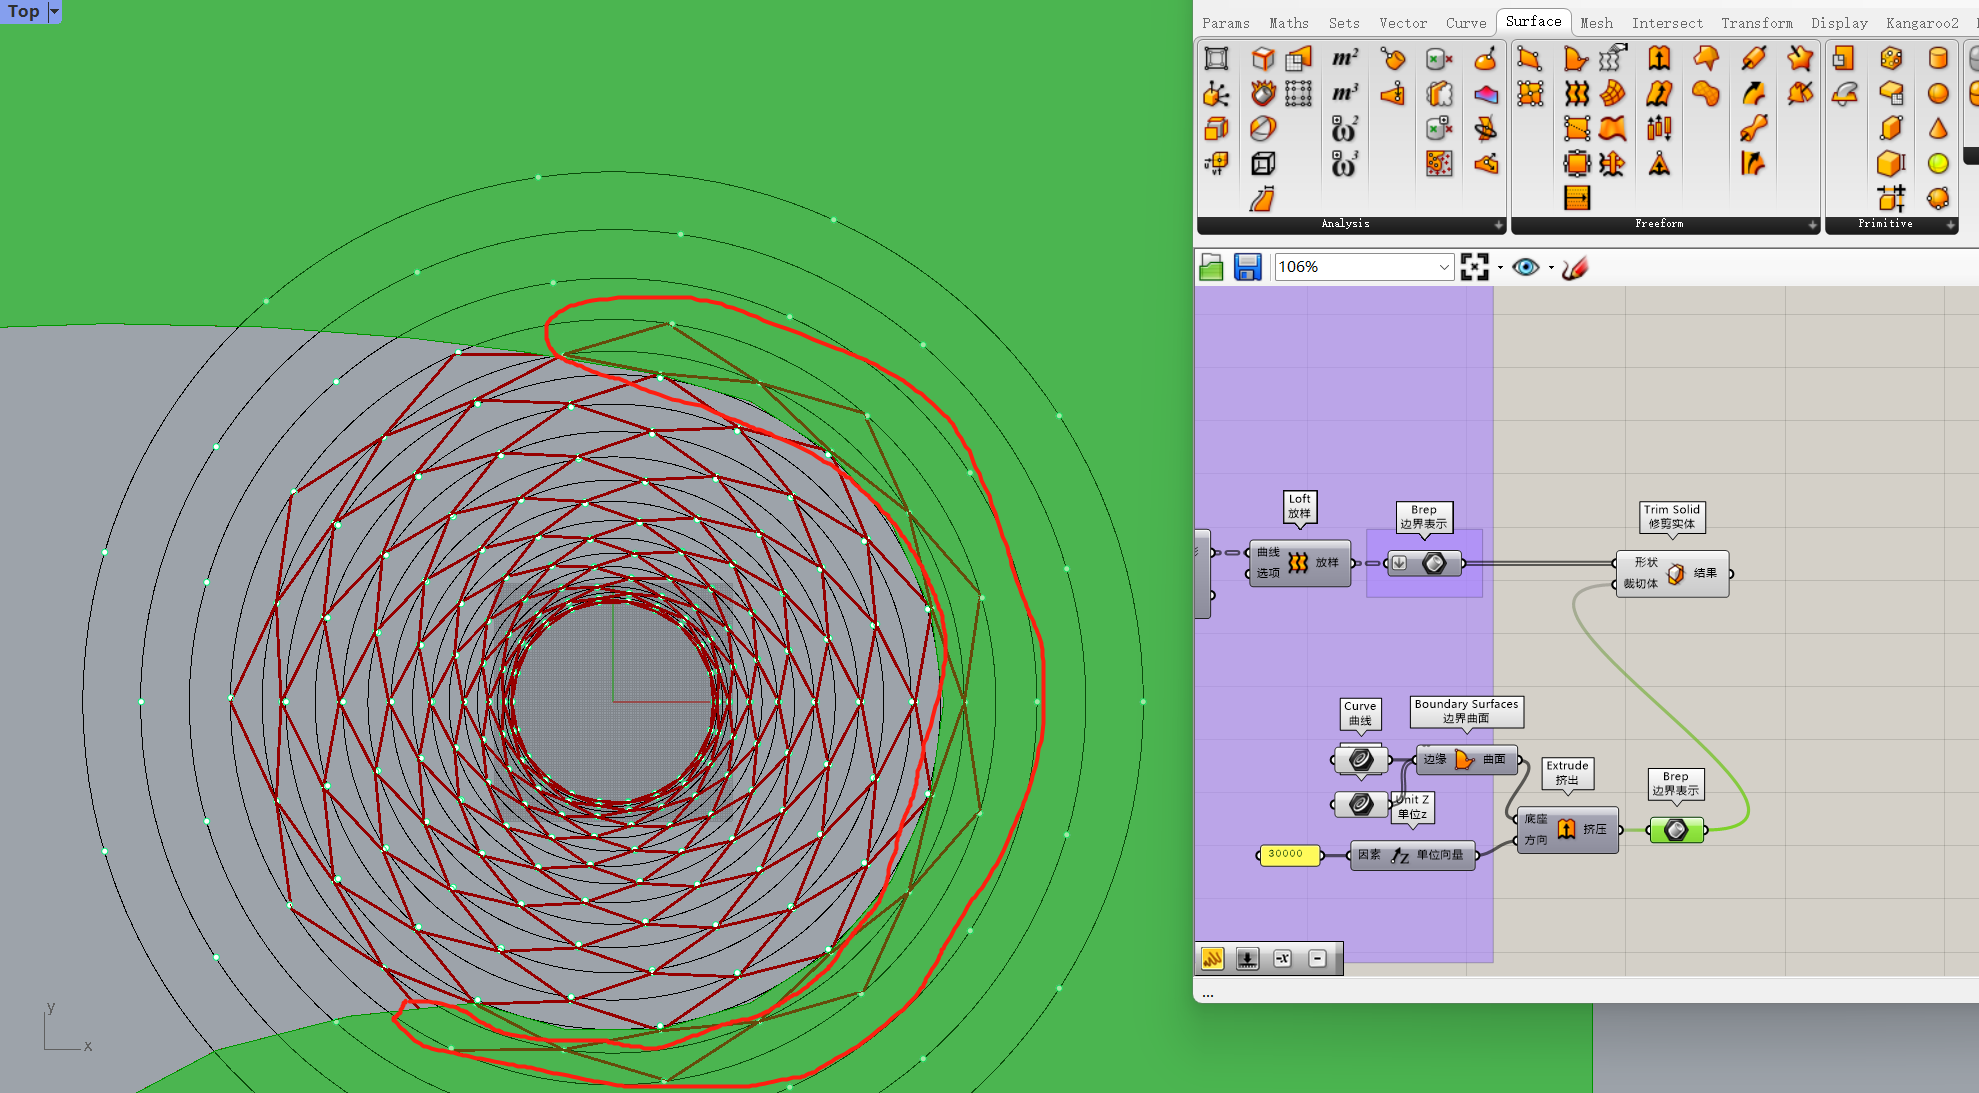
Task: Expand the Primitive panel with its plus
Action: pyautogui.click(x=1950, y=225)
